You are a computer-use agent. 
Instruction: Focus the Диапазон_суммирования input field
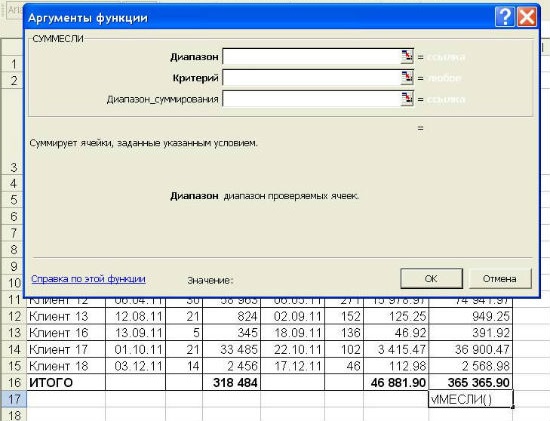[311, 99]
